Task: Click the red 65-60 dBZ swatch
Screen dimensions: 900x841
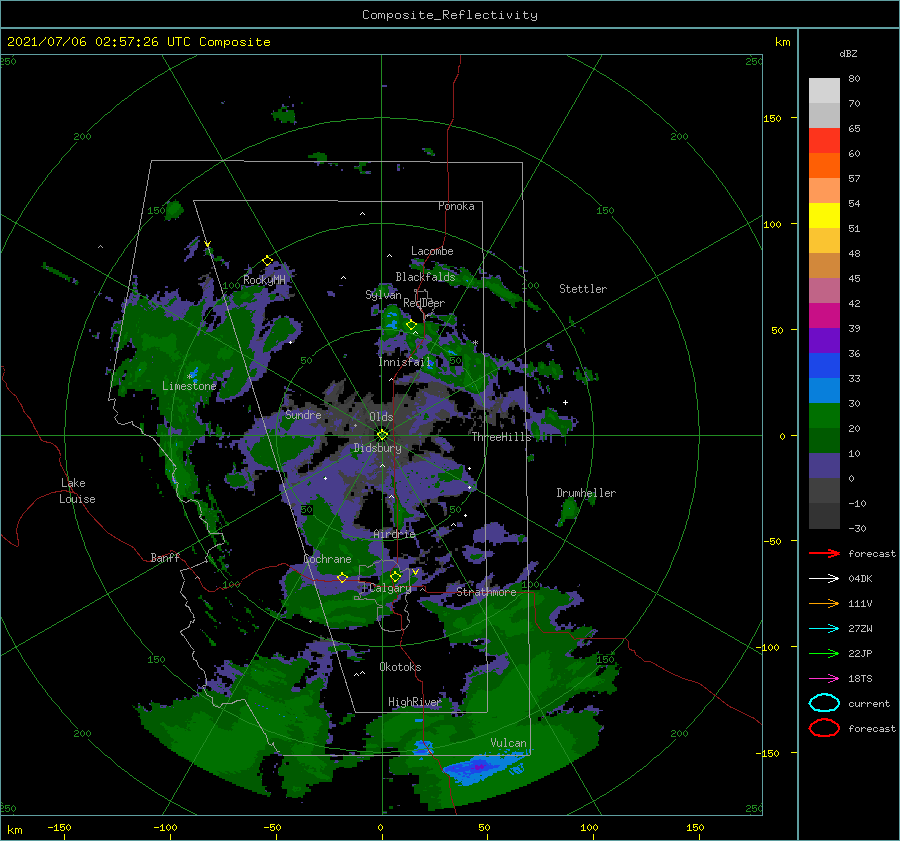Action: [824, 141]
